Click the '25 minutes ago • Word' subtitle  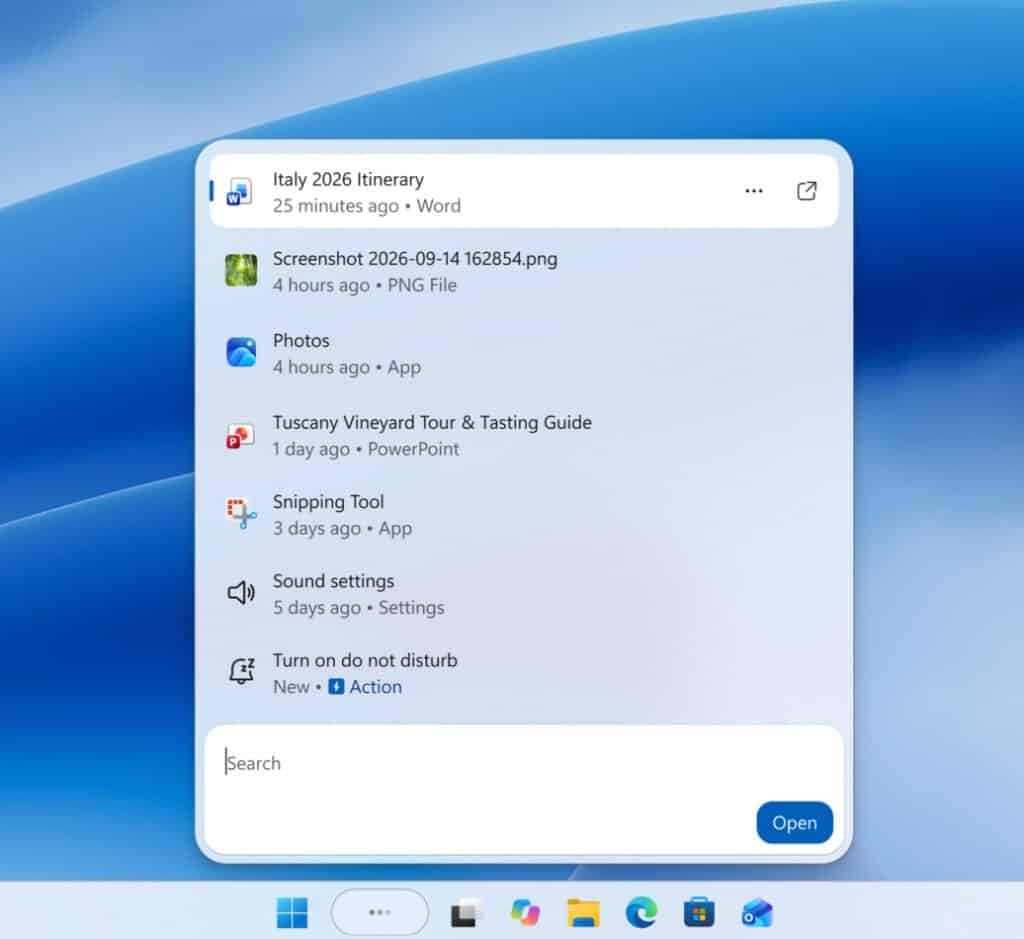point(366,206)
